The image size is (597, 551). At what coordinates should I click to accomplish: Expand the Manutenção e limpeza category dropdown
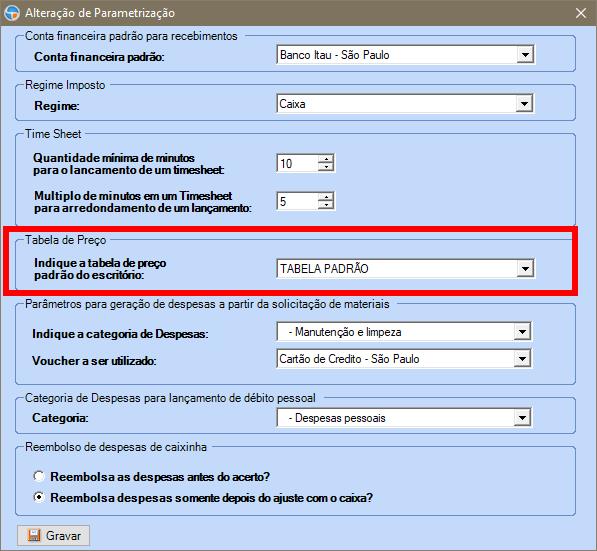(522, 332)
